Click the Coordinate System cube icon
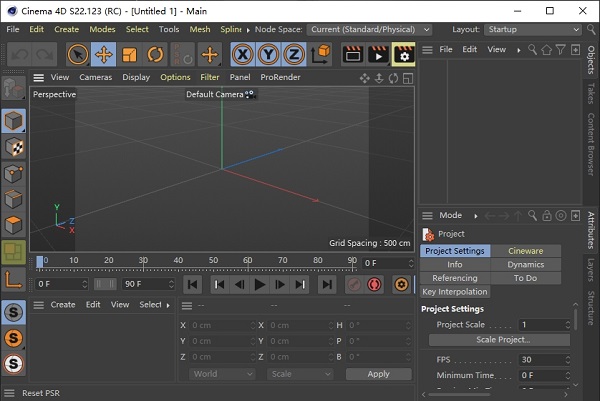This screenshot has width=600, height=401. click(321, 54)
